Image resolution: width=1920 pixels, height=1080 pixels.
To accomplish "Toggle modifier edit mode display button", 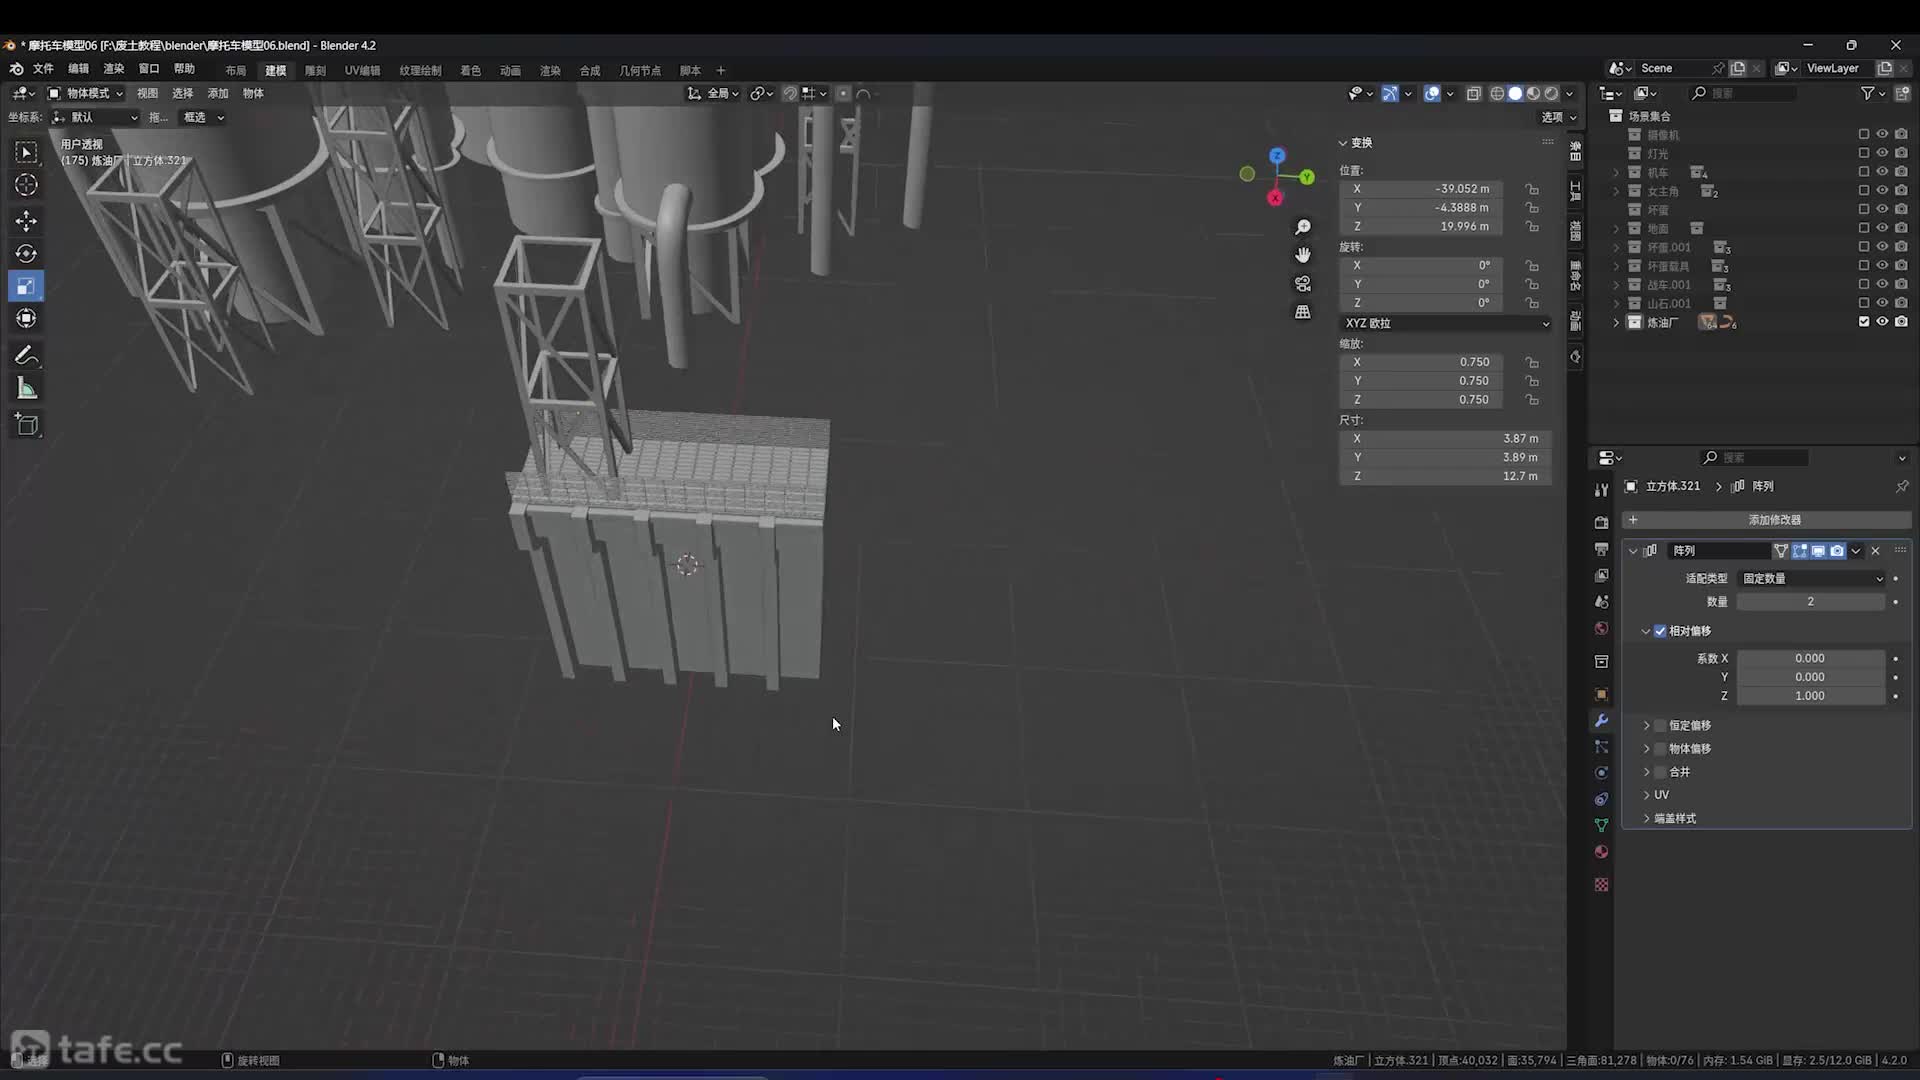I will [1800, 551].
